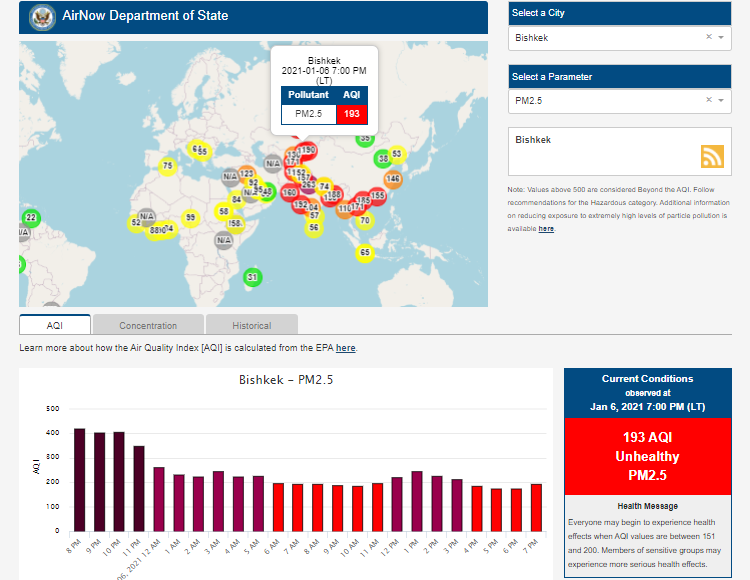Viewport: 750px width, 580px height.
Task: Follow the particle pollution 'here' link
Action: 546,229
